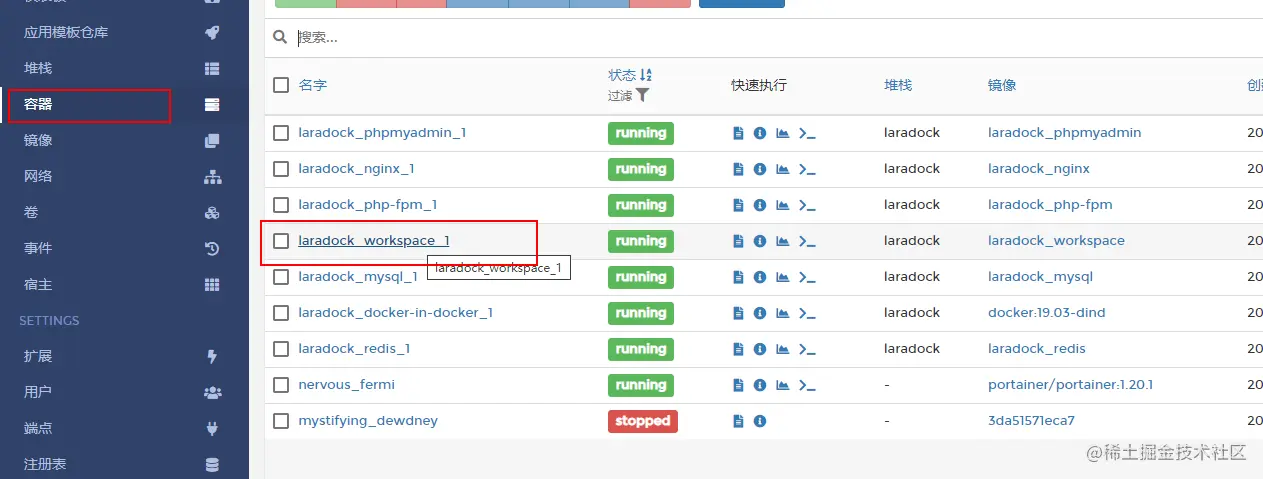Open the 3da51571eca7 image link
The image size is (1263, 479).
pos(1031,421)
